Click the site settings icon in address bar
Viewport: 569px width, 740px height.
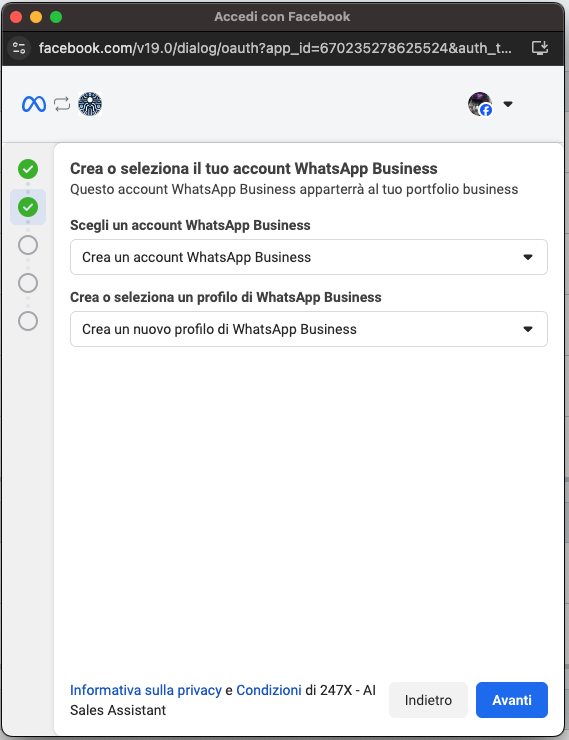coord(19,48)
